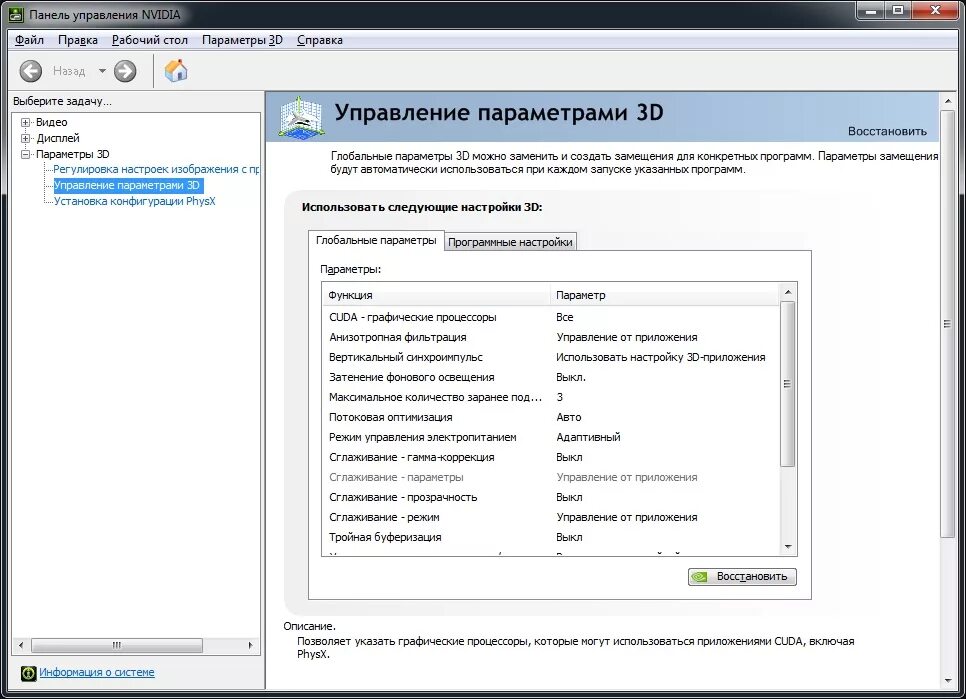Collapse the Параметры 3D tree node

pyautogui.click(x=26, y=154)
